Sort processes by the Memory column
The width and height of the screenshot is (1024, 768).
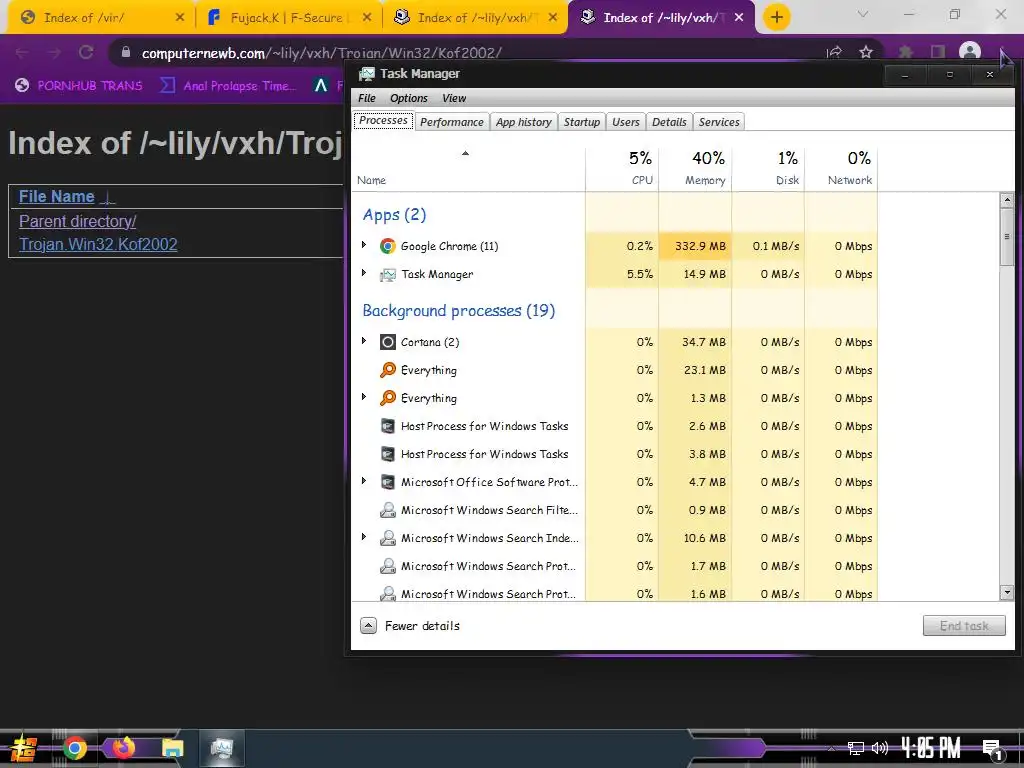[695, 168]
